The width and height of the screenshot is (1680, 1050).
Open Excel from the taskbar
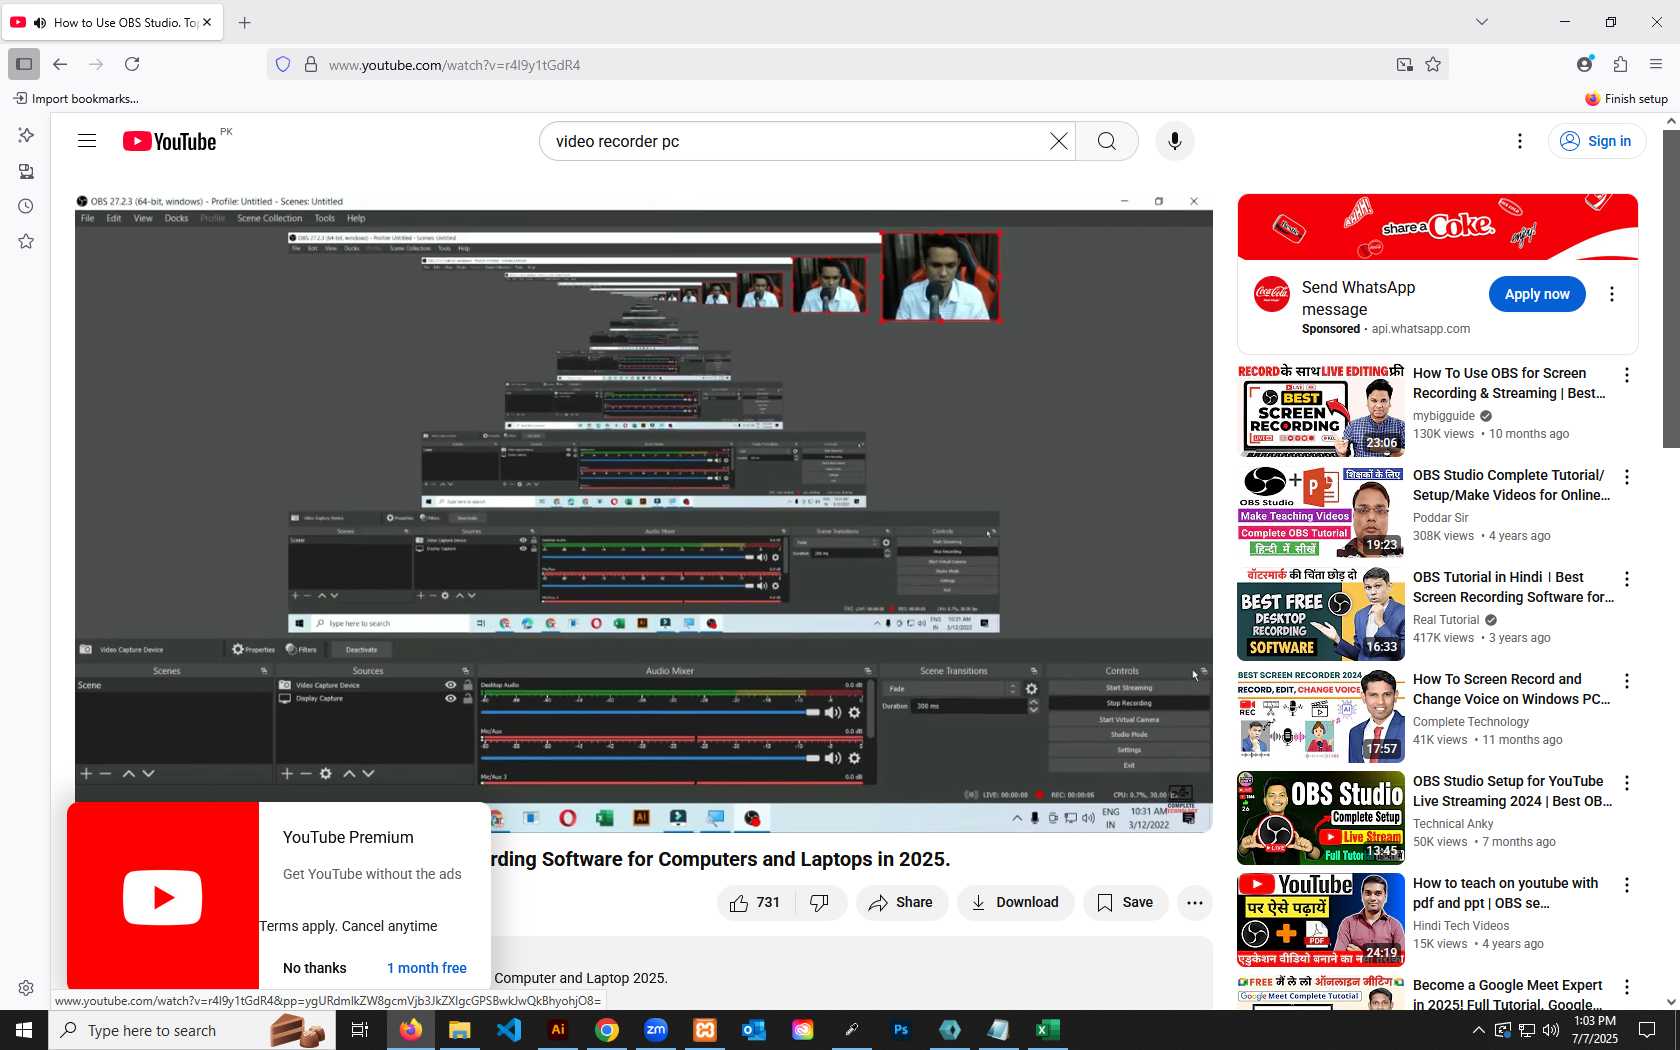1047,1030
